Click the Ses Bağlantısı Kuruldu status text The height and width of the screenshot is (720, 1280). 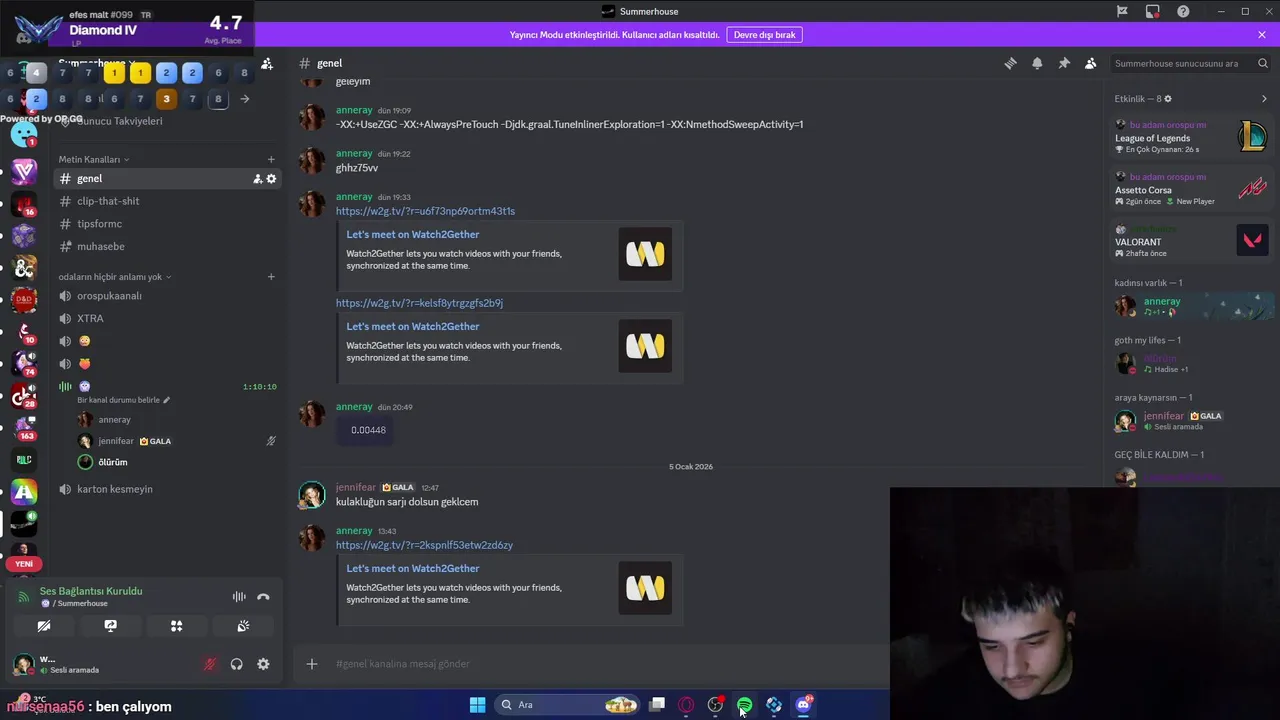[91, 591]
